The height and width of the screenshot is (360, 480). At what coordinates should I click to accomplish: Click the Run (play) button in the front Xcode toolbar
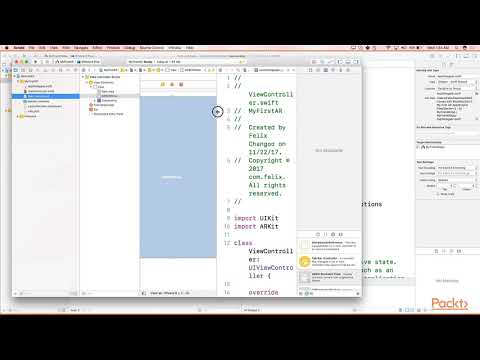coord(35,62)
